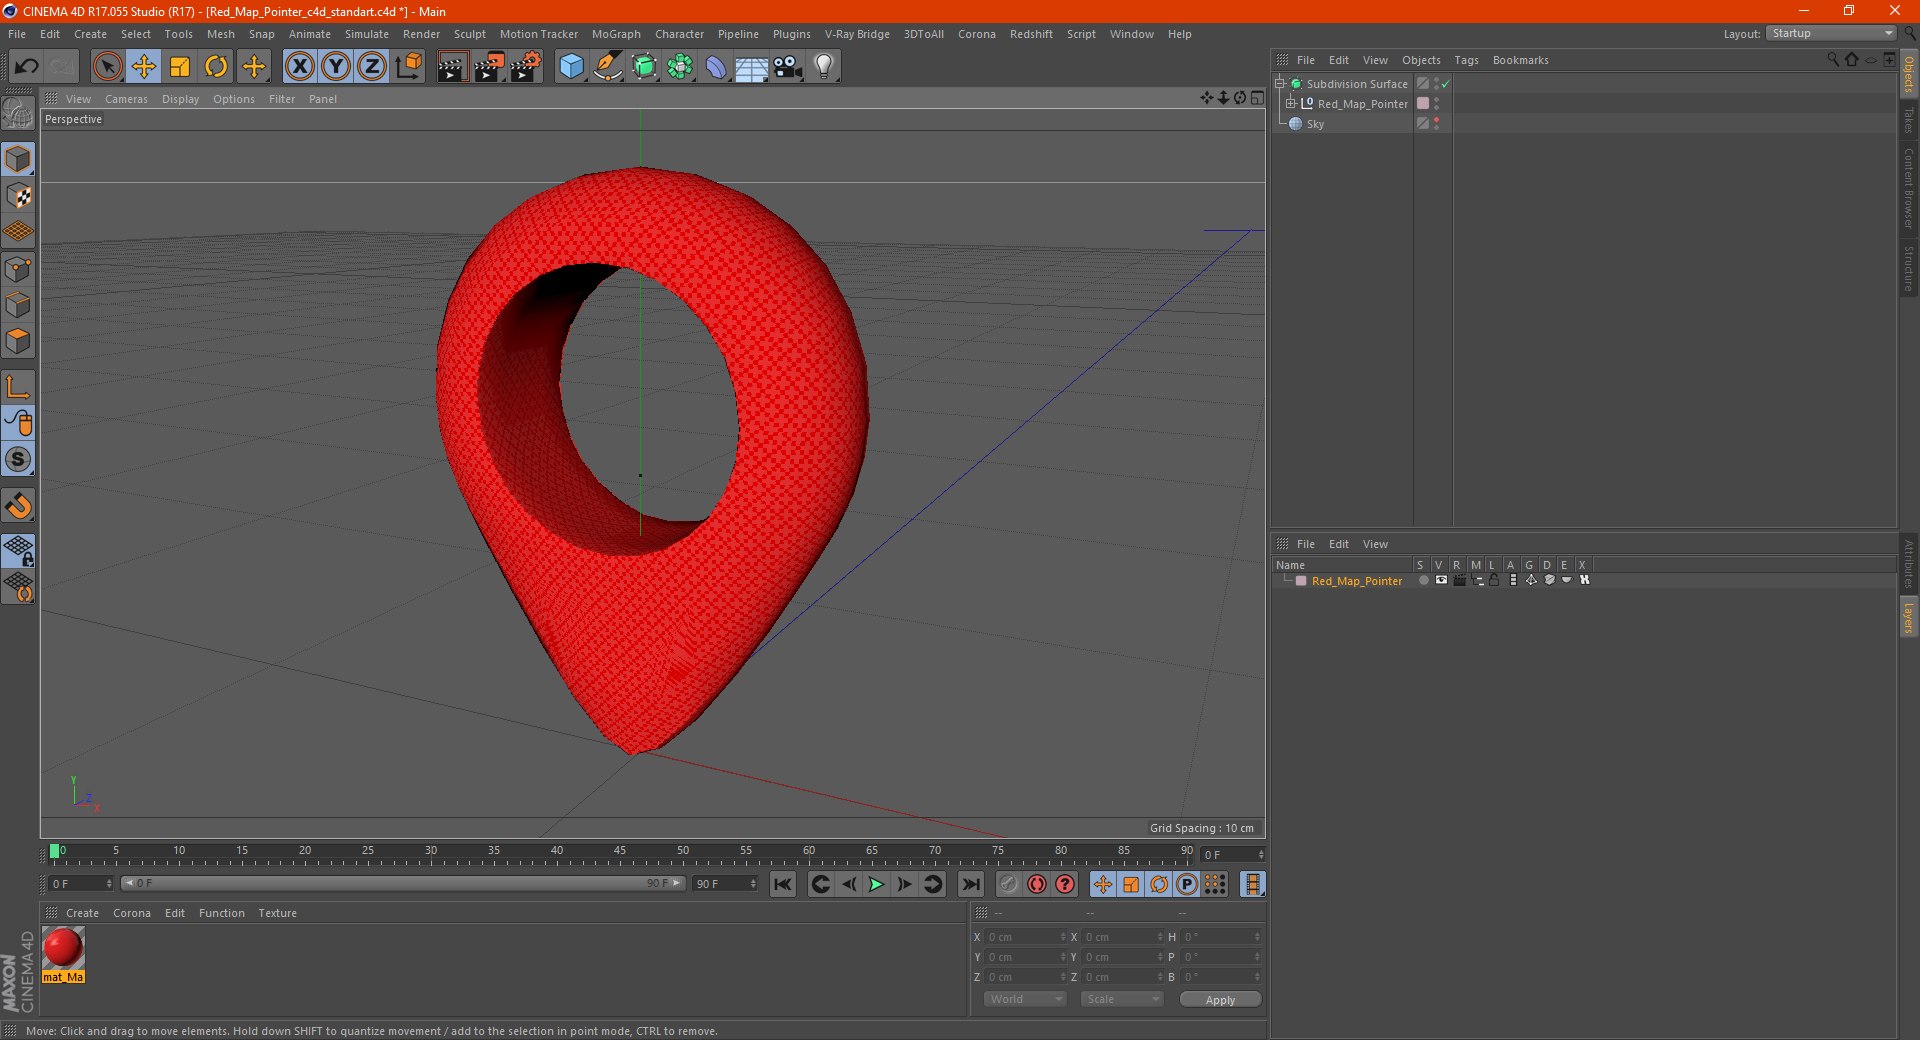The width and height of the screenshot is (1920, 1040).
Task: Click the Locked Workplane icon
Action: click(18, 550)
